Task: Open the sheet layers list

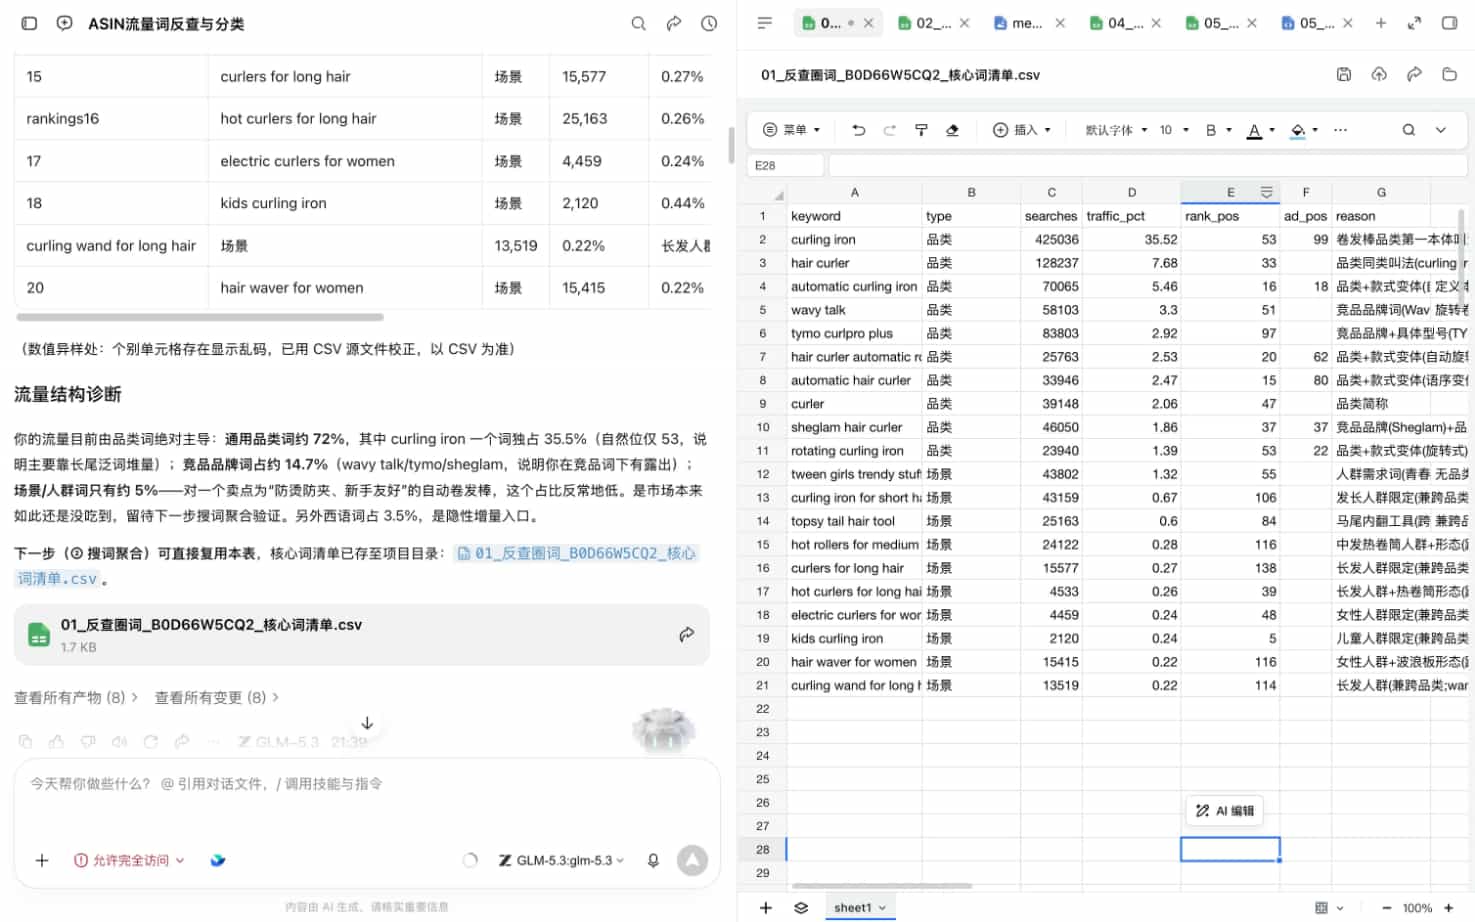Action: (801, 908)
